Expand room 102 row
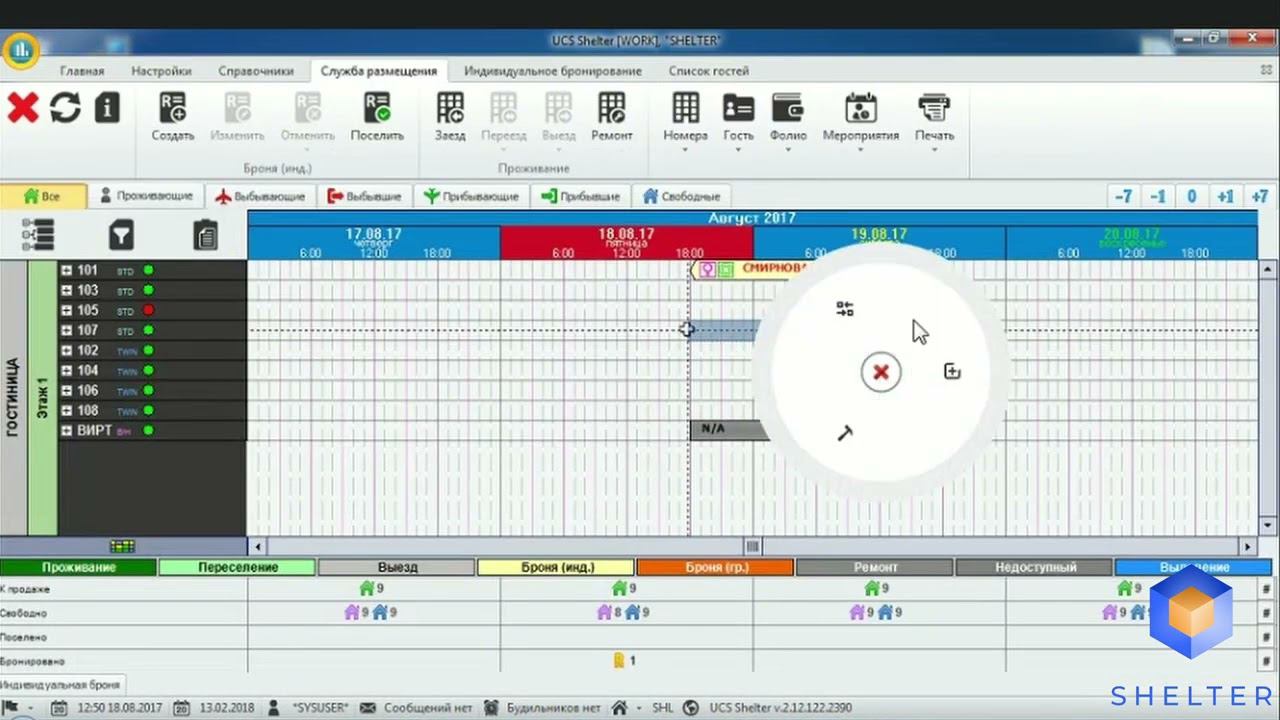The width and height of the screenshot is (1280, 720). pyautogui.click(x=67, y=350)
